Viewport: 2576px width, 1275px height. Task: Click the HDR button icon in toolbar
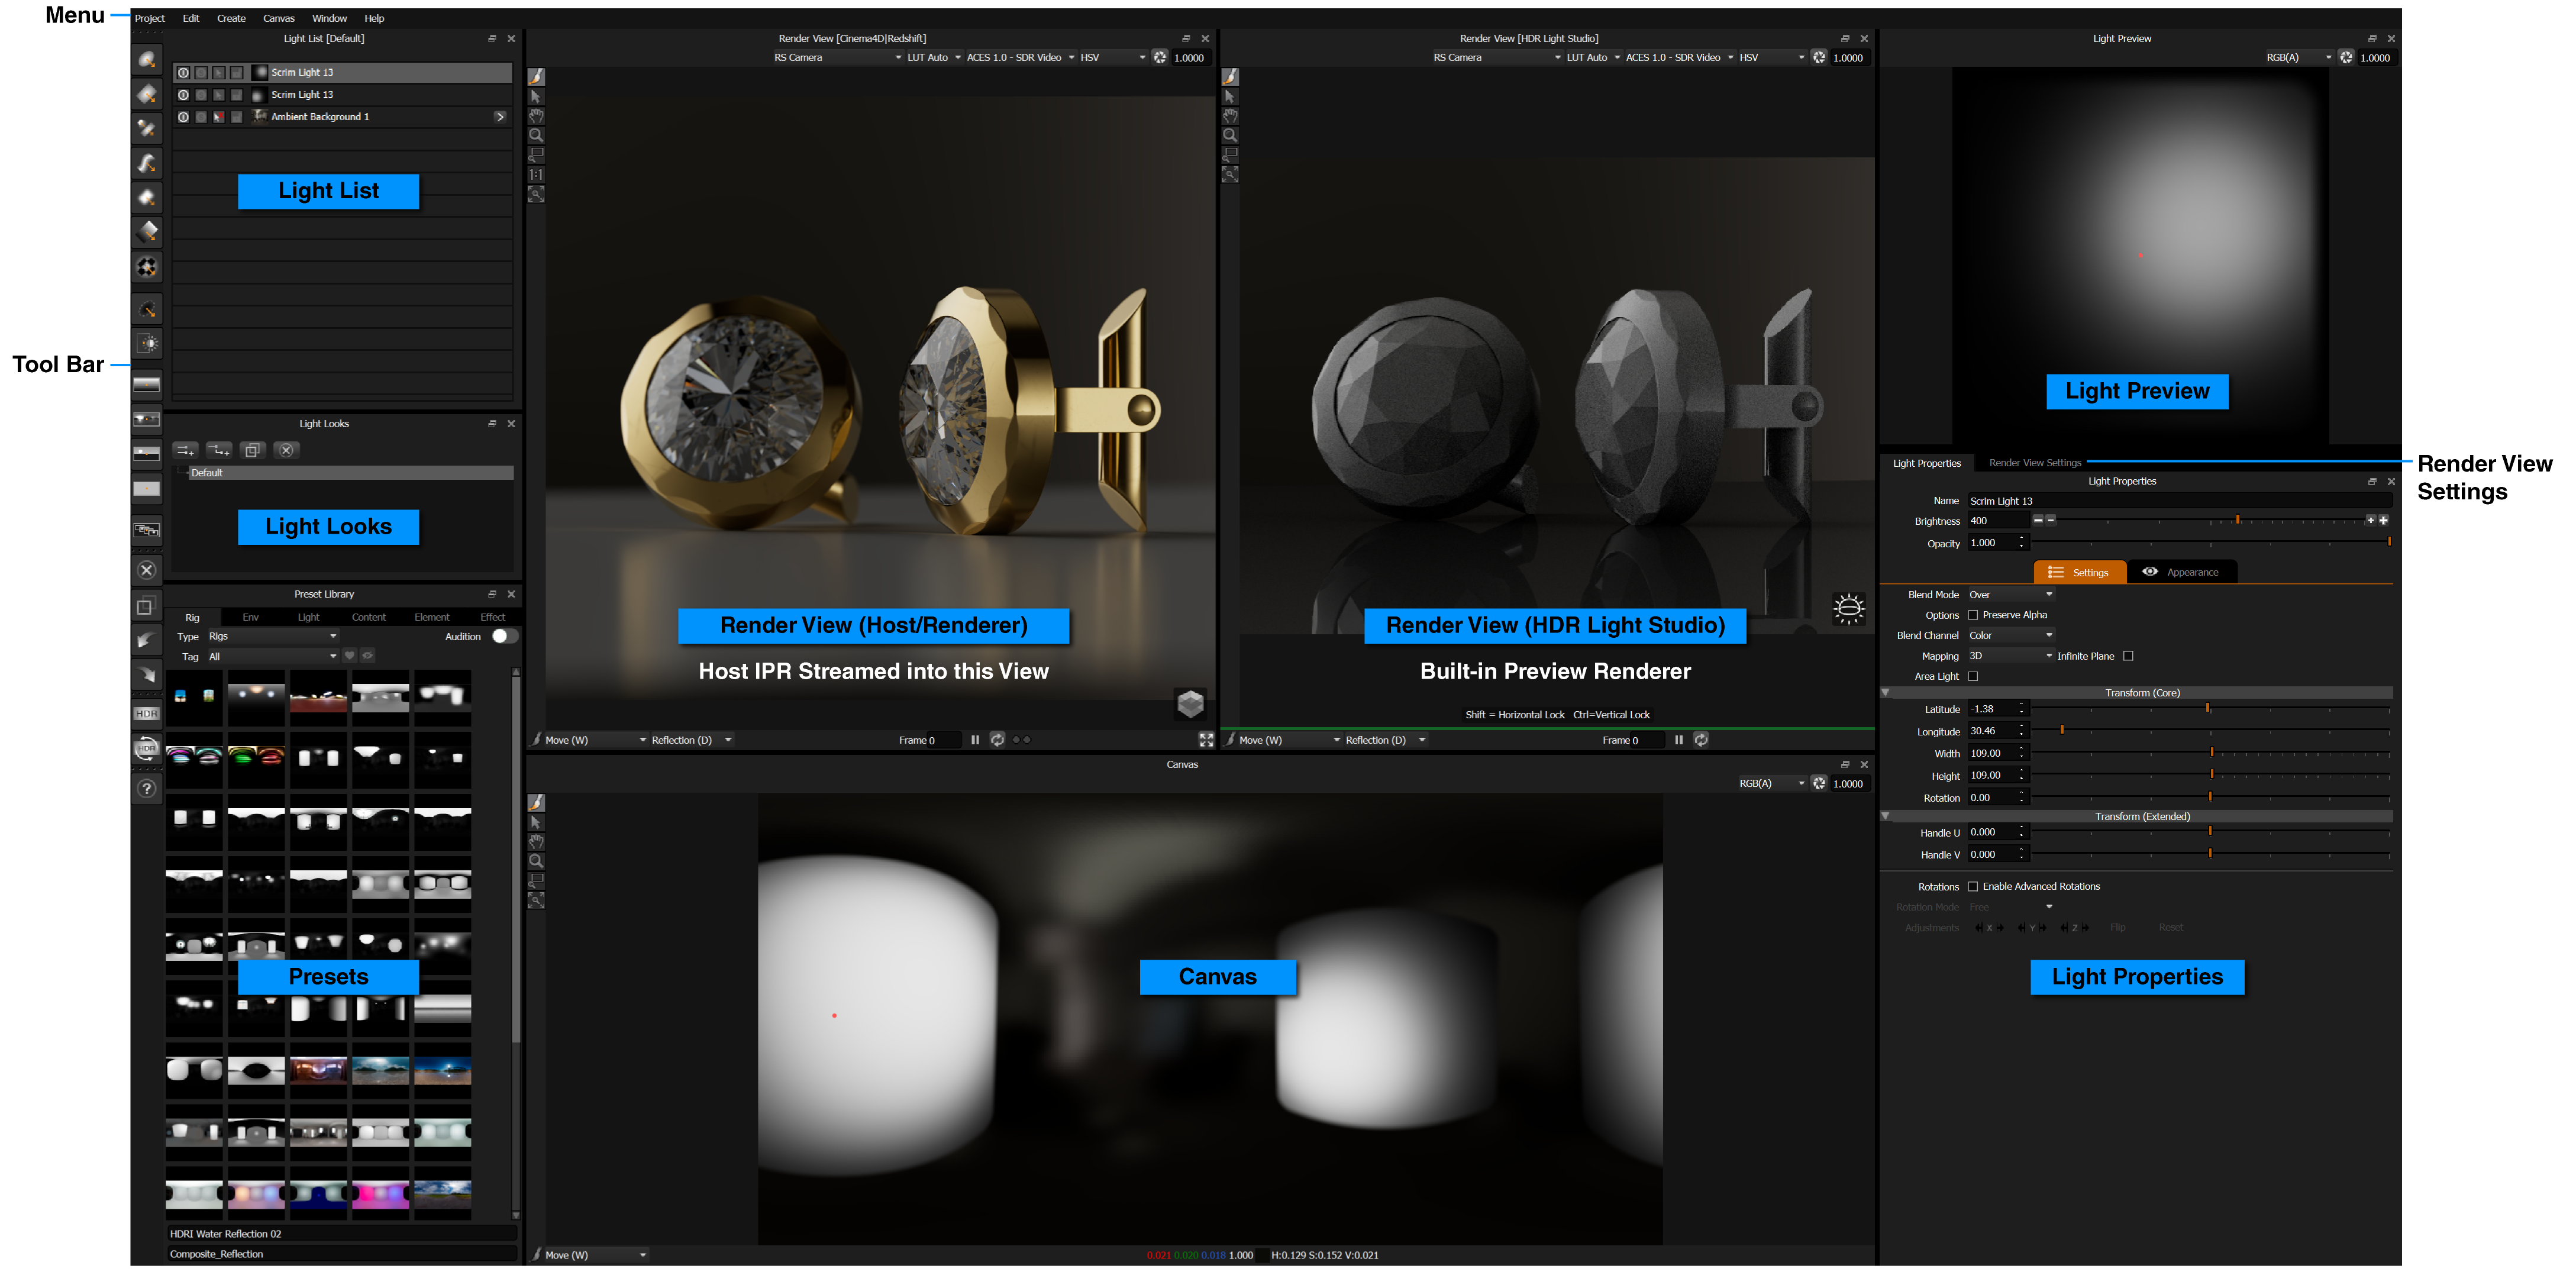pyautogui.click(x=147, y=713)
